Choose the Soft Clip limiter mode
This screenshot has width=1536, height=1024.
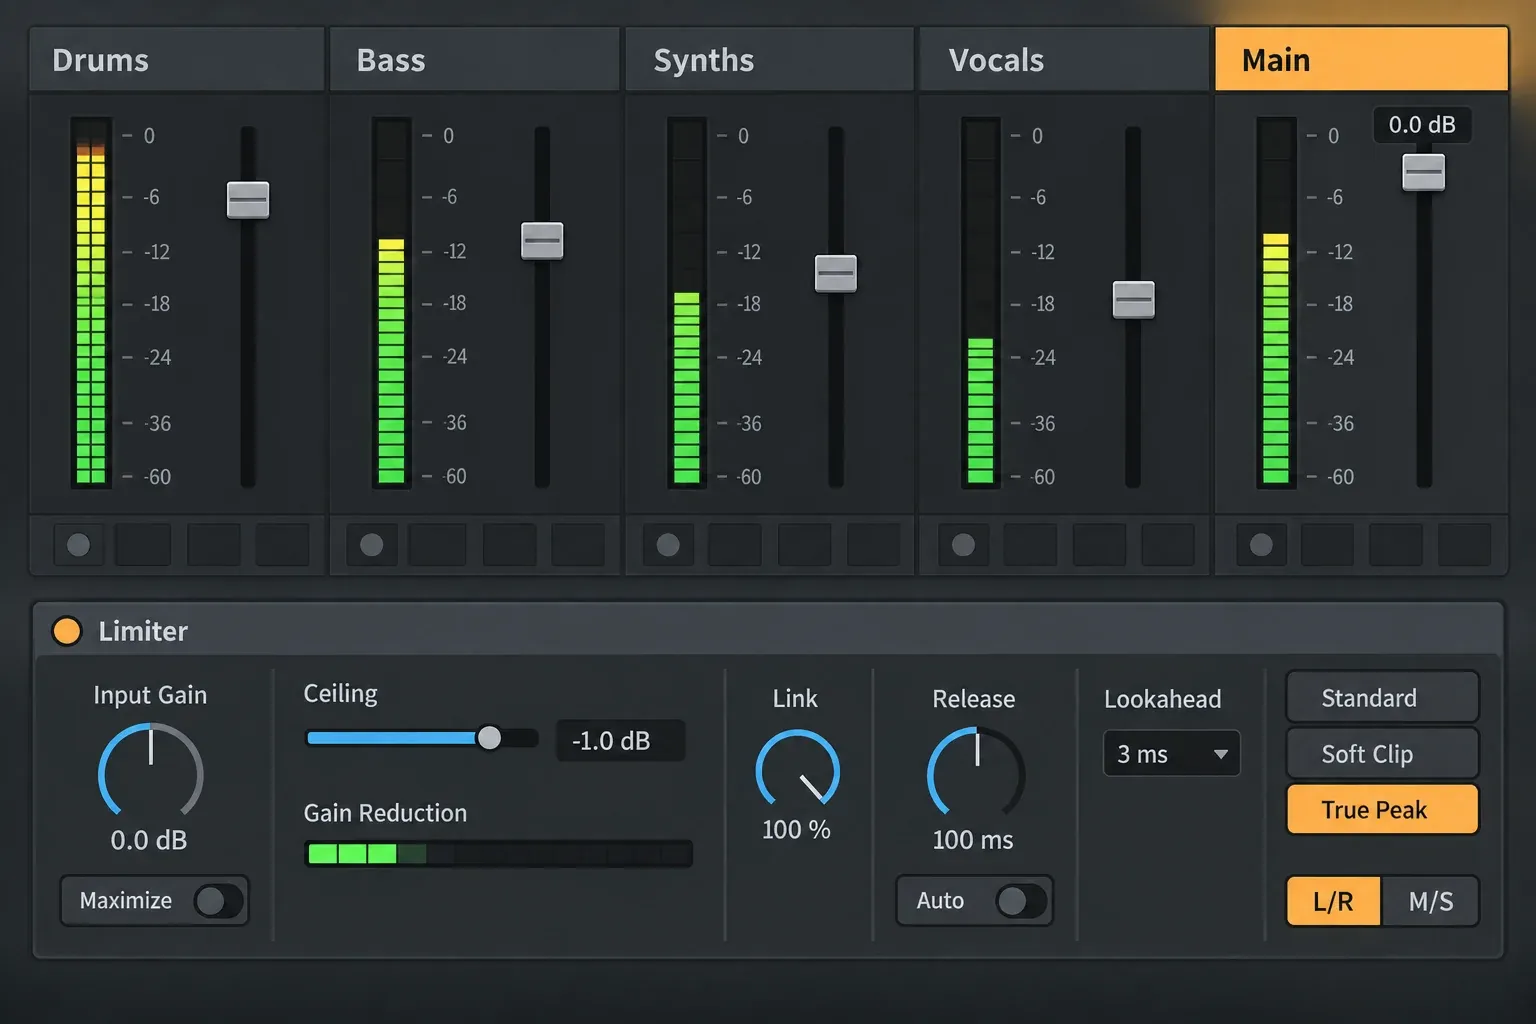[x=1382, y=754]
